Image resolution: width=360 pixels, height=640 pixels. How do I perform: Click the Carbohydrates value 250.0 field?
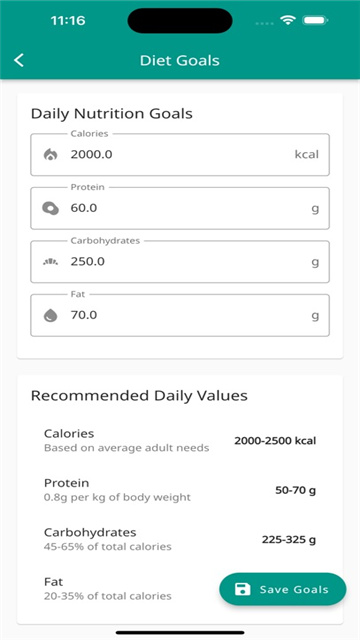[180, 262]
